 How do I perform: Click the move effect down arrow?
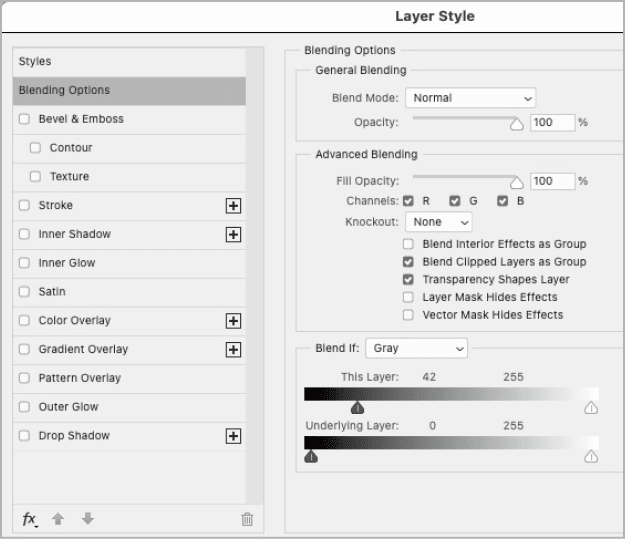point(88,519)
